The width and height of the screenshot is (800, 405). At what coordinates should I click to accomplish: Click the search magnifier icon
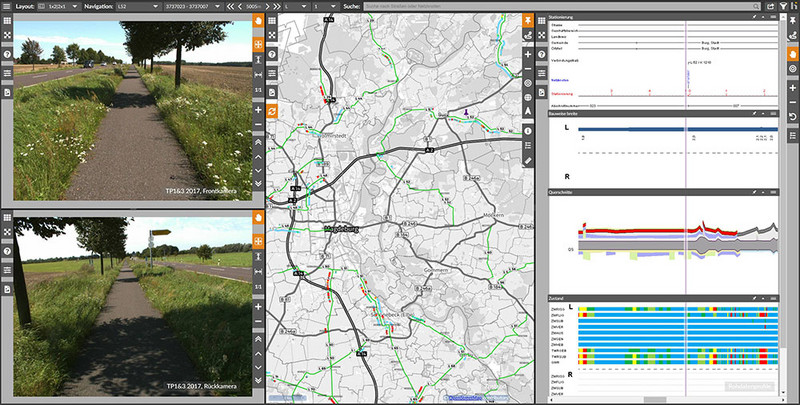757,7
